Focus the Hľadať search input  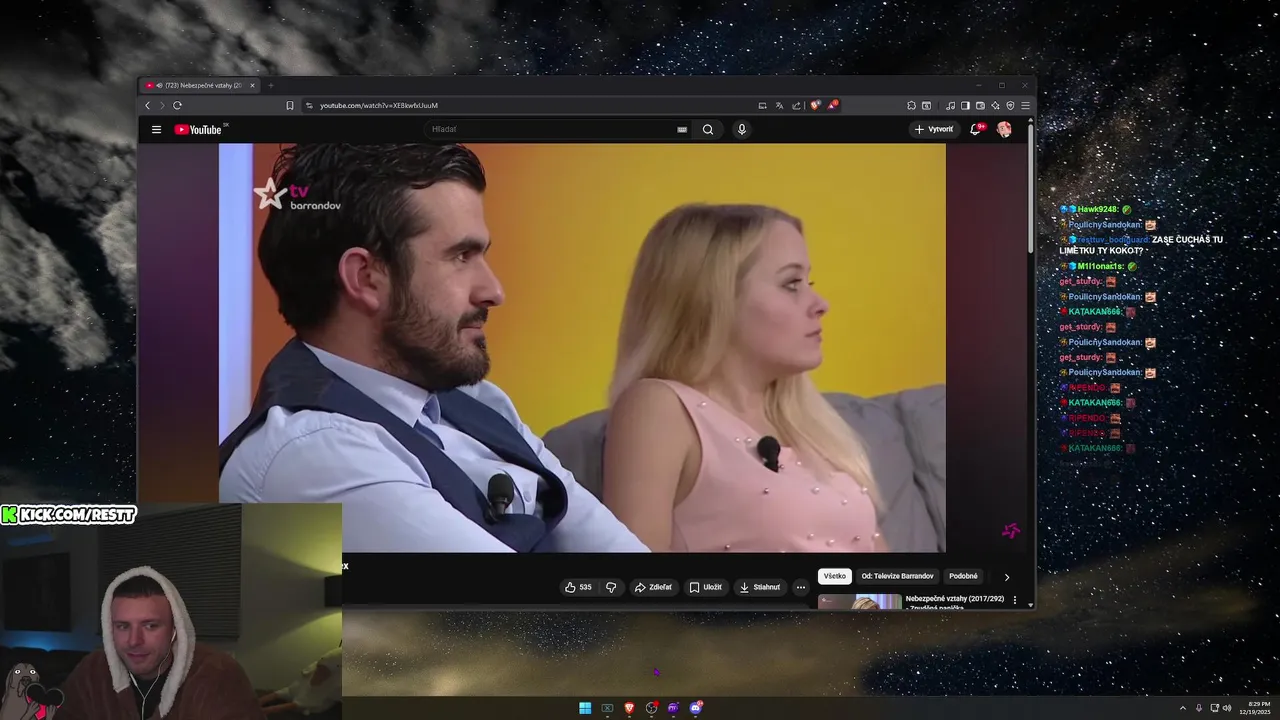550,129
